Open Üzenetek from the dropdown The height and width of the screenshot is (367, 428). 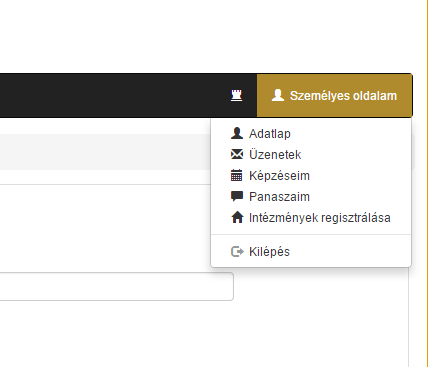311,155
